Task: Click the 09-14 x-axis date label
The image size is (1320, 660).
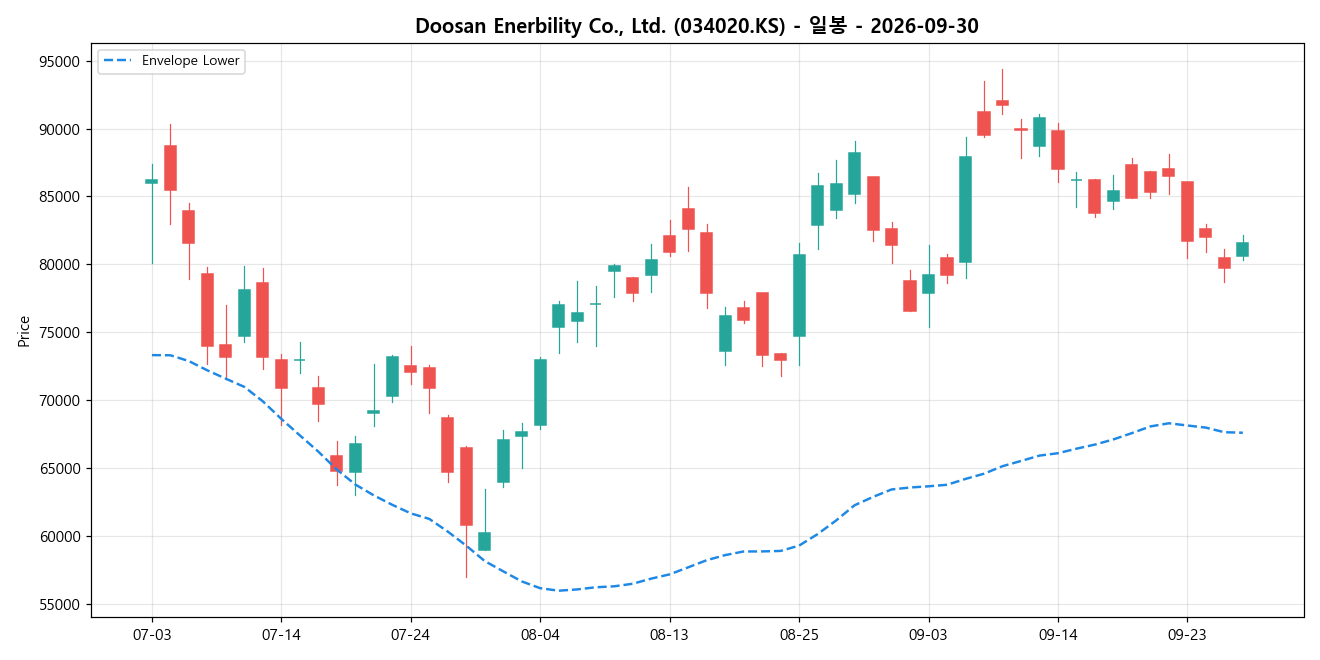Action: pyautogui.click(x=1058, y=634)
